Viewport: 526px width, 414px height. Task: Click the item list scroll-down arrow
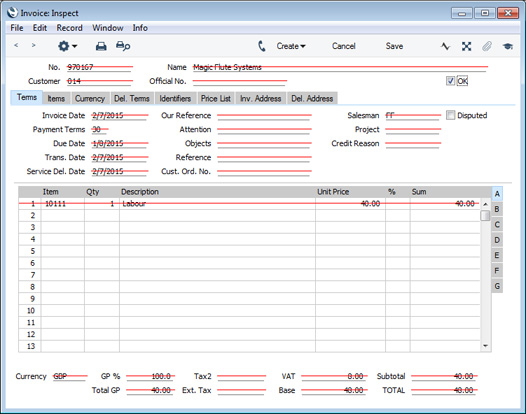click(485, 346)
